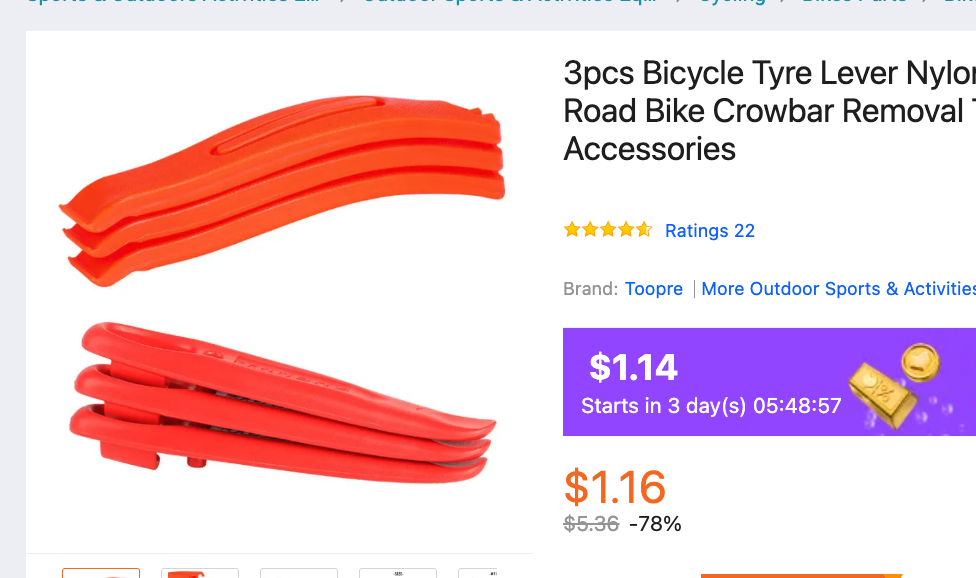Click the yellow star rating icons

608,230
